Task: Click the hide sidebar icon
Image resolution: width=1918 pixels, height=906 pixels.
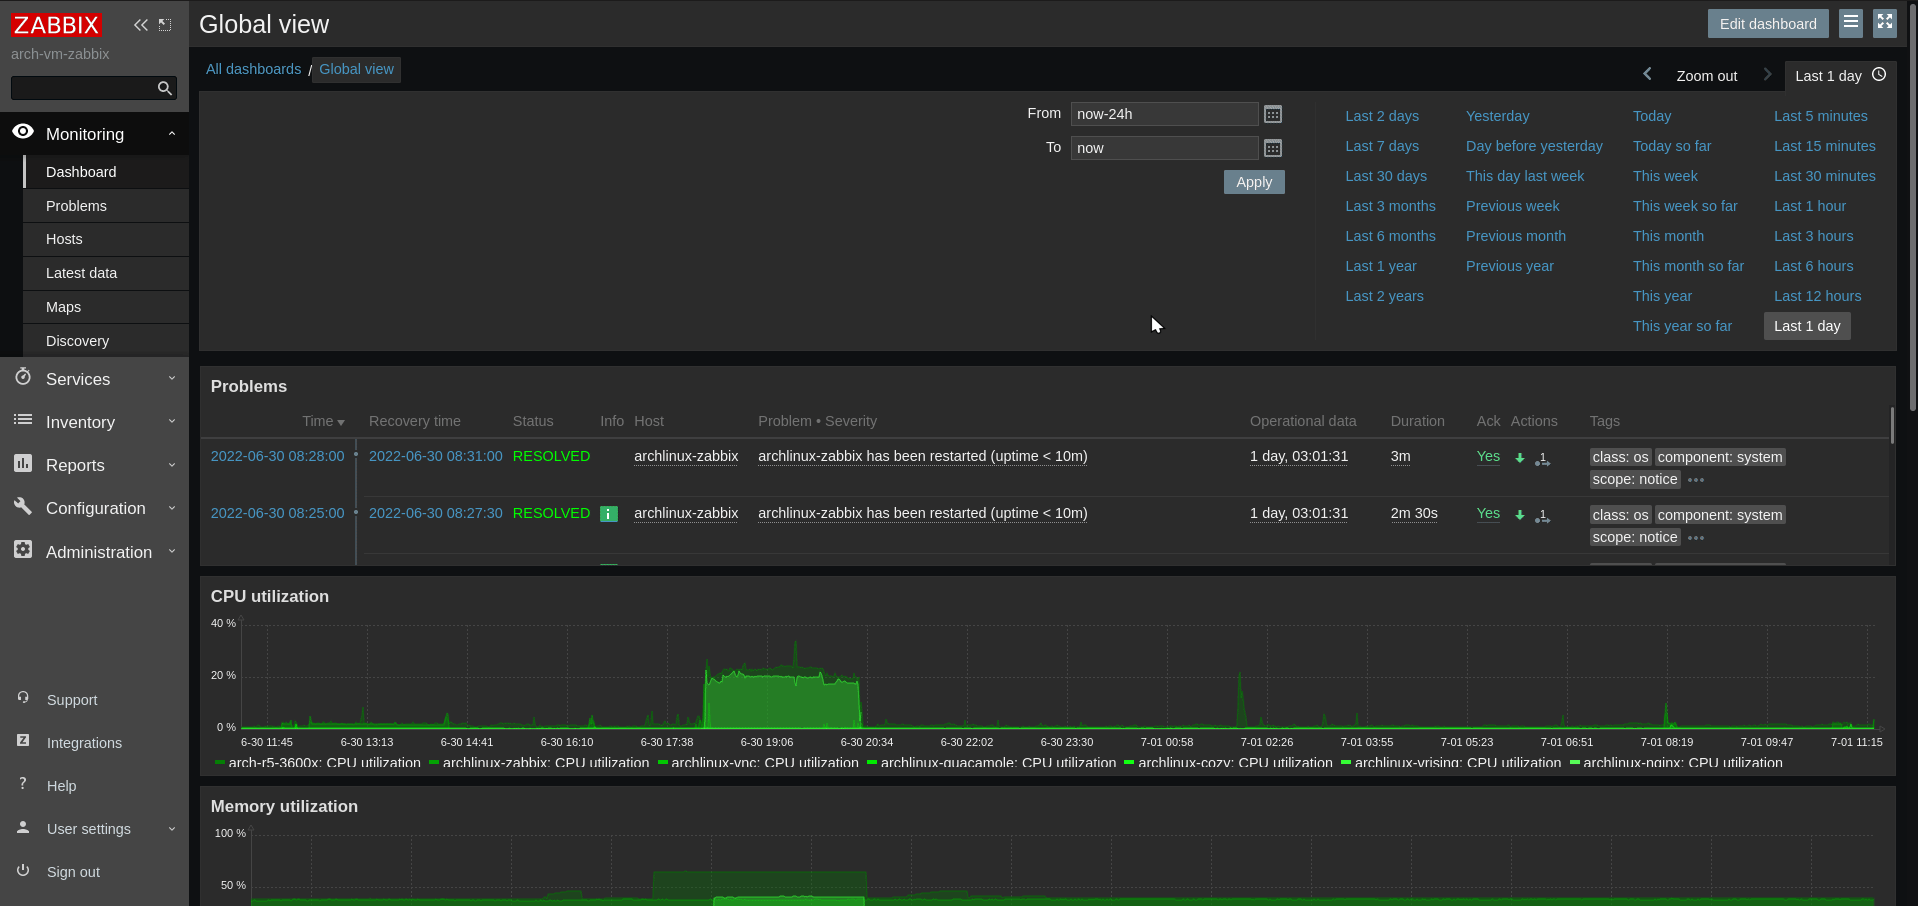Action: [165, 25]
